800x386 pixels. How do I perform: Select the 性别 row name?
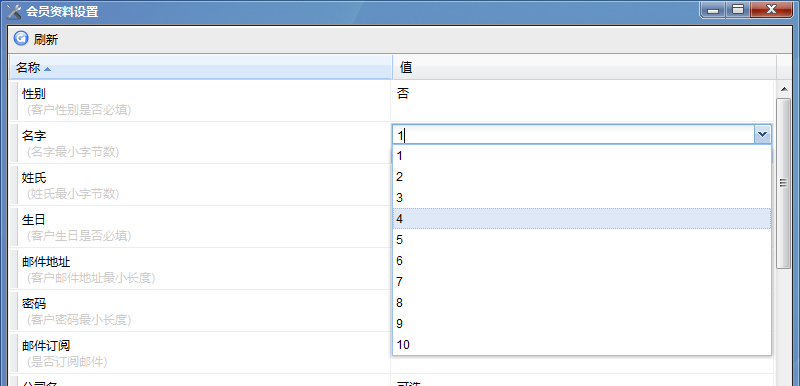coord(34,94)
